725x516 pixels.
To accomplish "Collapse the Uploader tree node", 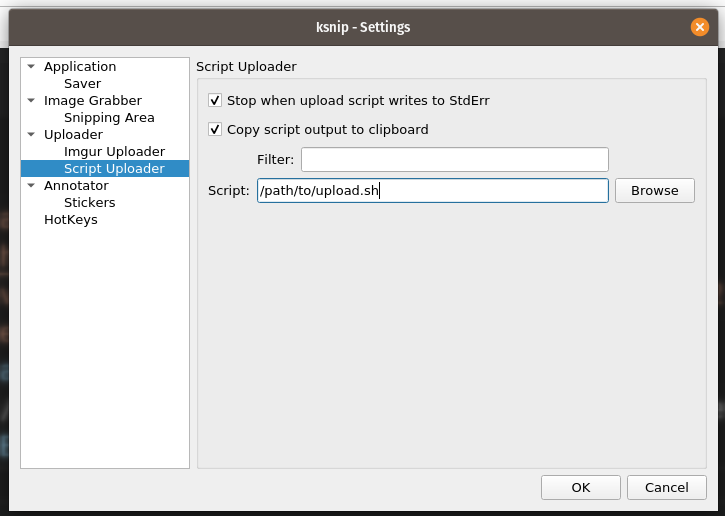I will [31, 135].
